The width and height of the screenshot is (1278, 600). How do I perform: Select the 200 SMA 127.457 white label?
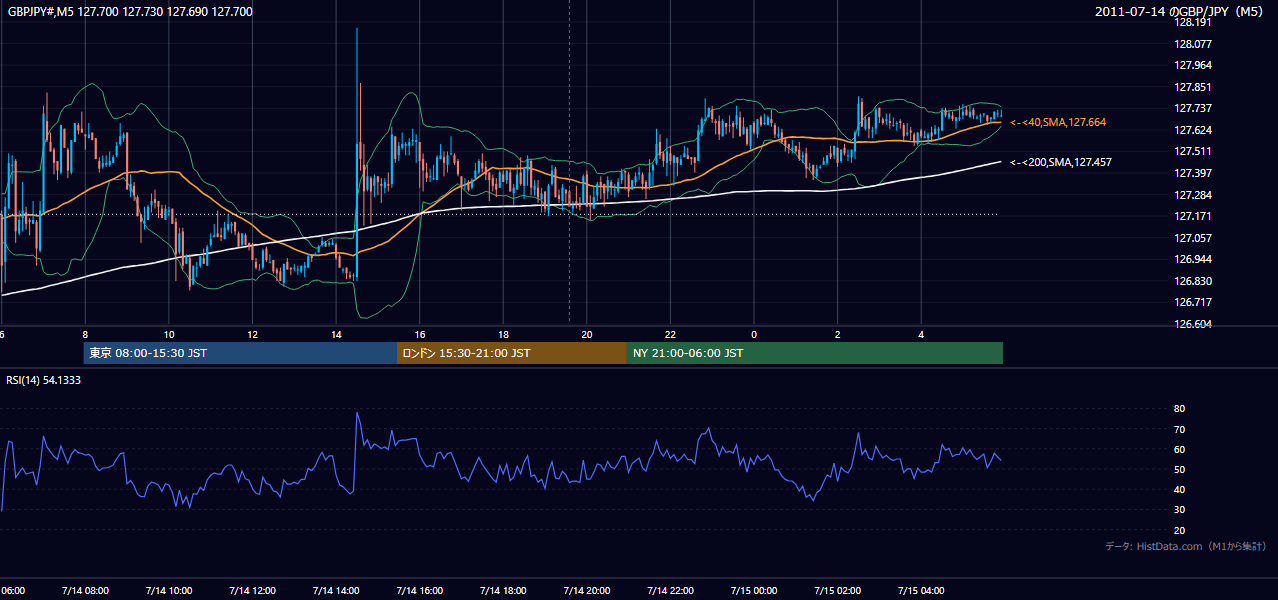tap(1061, 162)
